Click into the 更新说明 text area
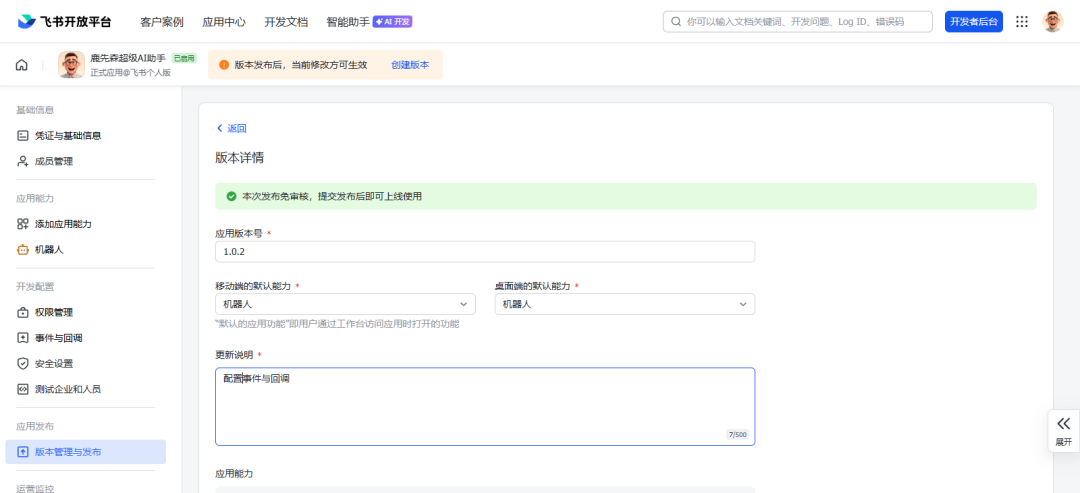 [x=485, y=406]
